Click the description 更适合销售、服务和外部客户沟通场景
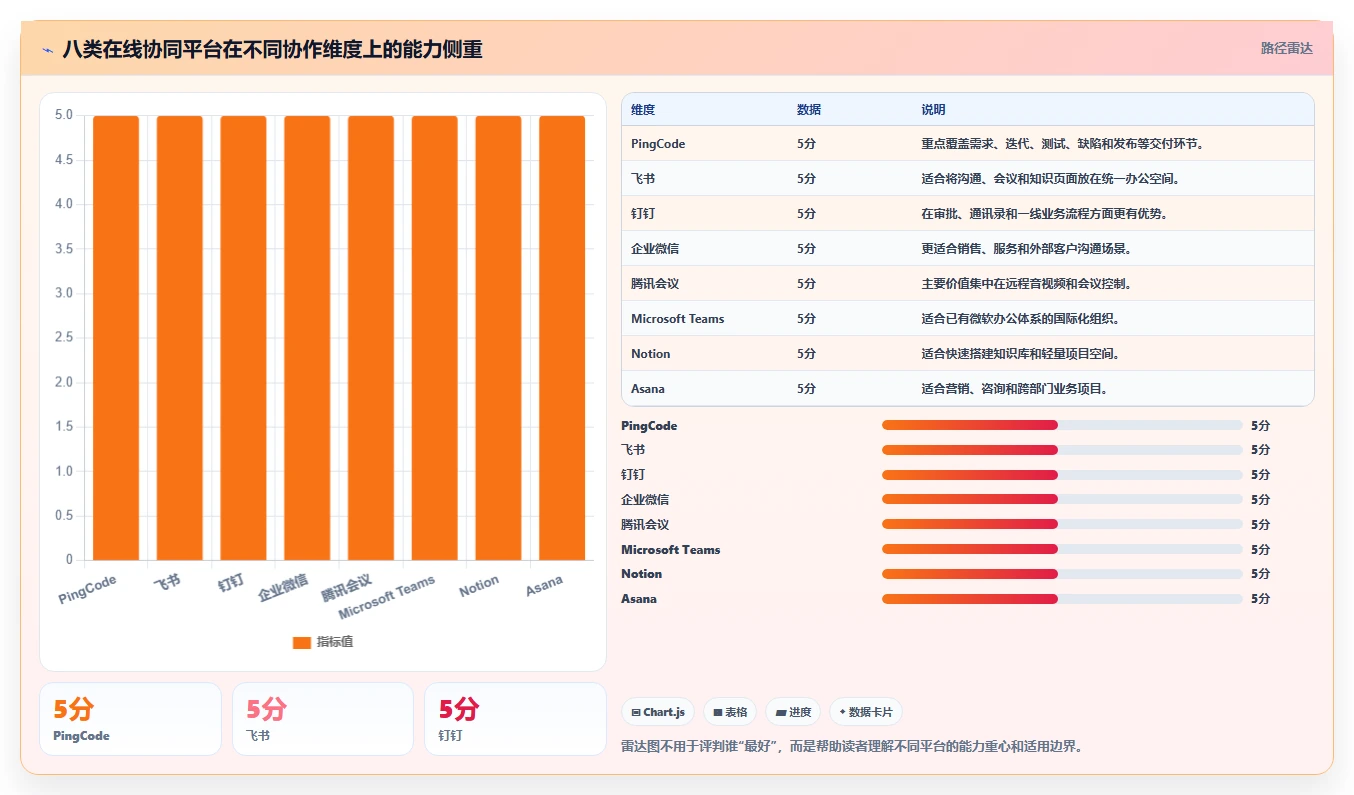The image size is (1354, 795). (x=1026, y=249)
